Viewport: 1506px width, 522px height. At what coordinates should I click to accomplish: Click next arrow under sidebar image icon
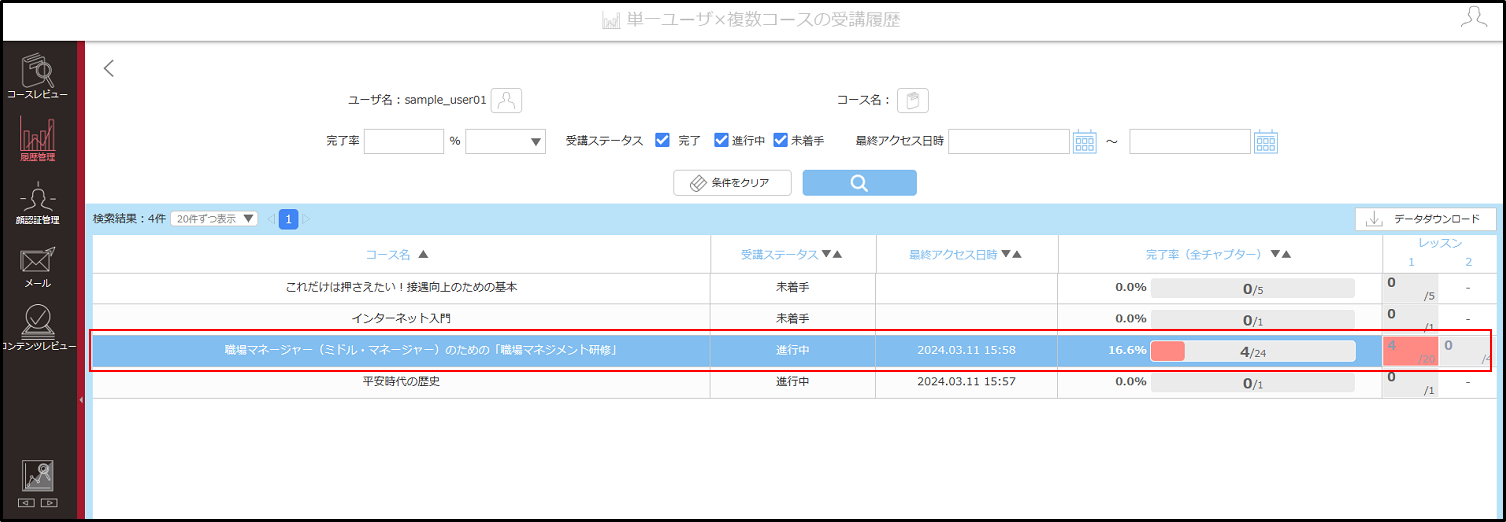coord(49,502)
